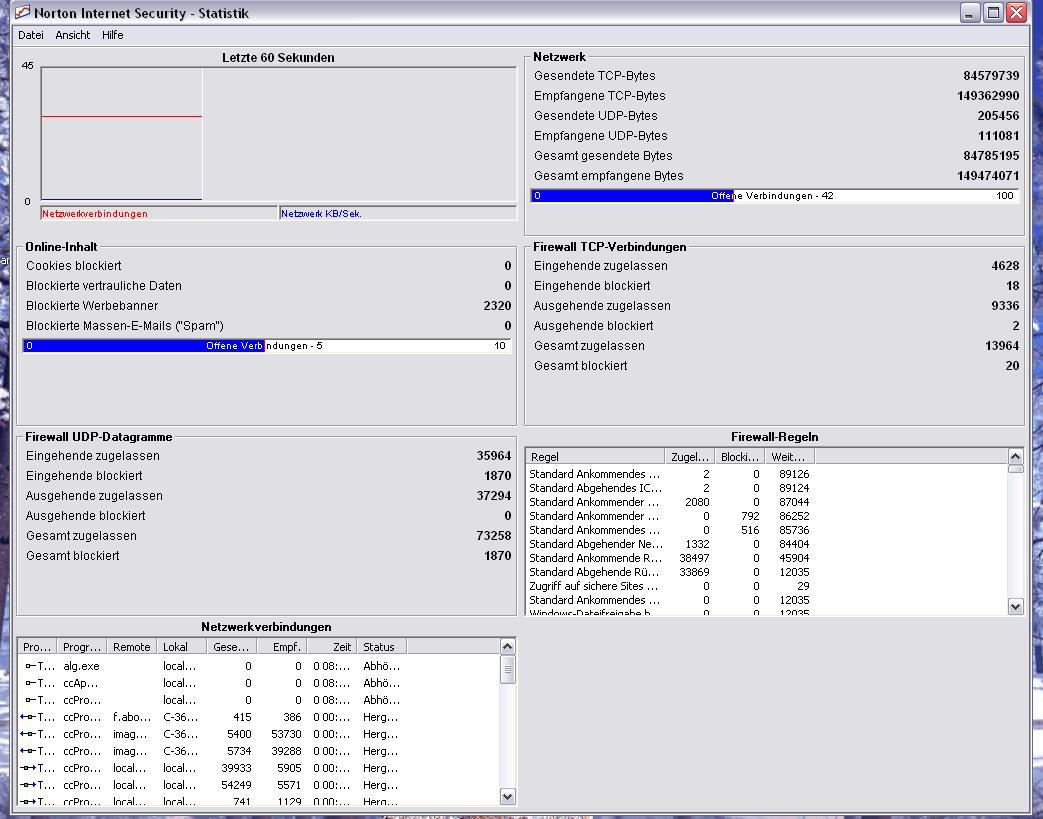Click the connection icon of the row with 5400 sent

pos(28,735)
